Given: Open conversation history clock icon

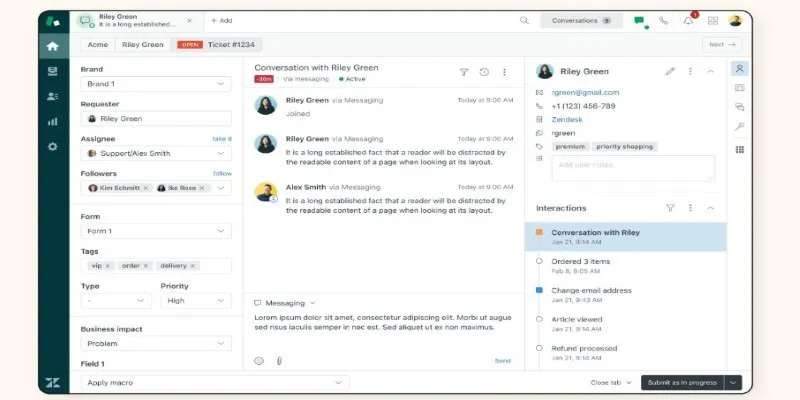Looking at the screenshot, I should 484,72.
